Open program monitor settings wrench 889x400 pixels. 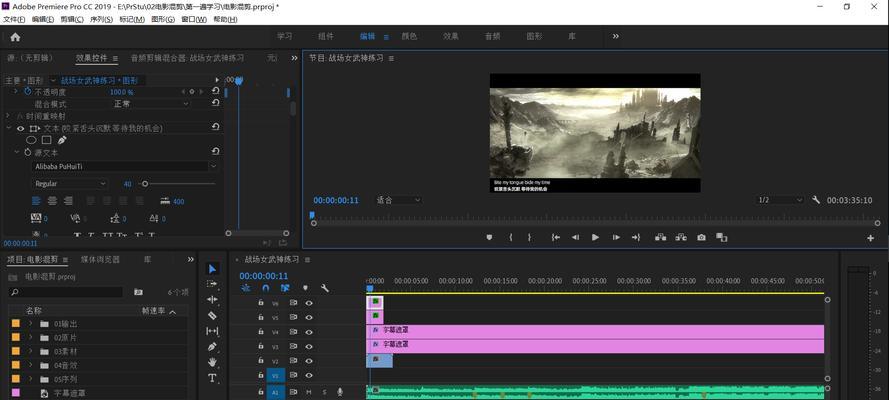point(816,200)
